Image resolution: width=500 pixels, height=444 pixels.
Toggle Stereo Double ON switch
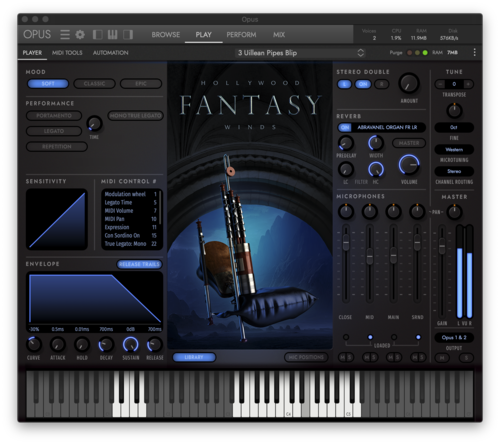(x=363, y=84)
